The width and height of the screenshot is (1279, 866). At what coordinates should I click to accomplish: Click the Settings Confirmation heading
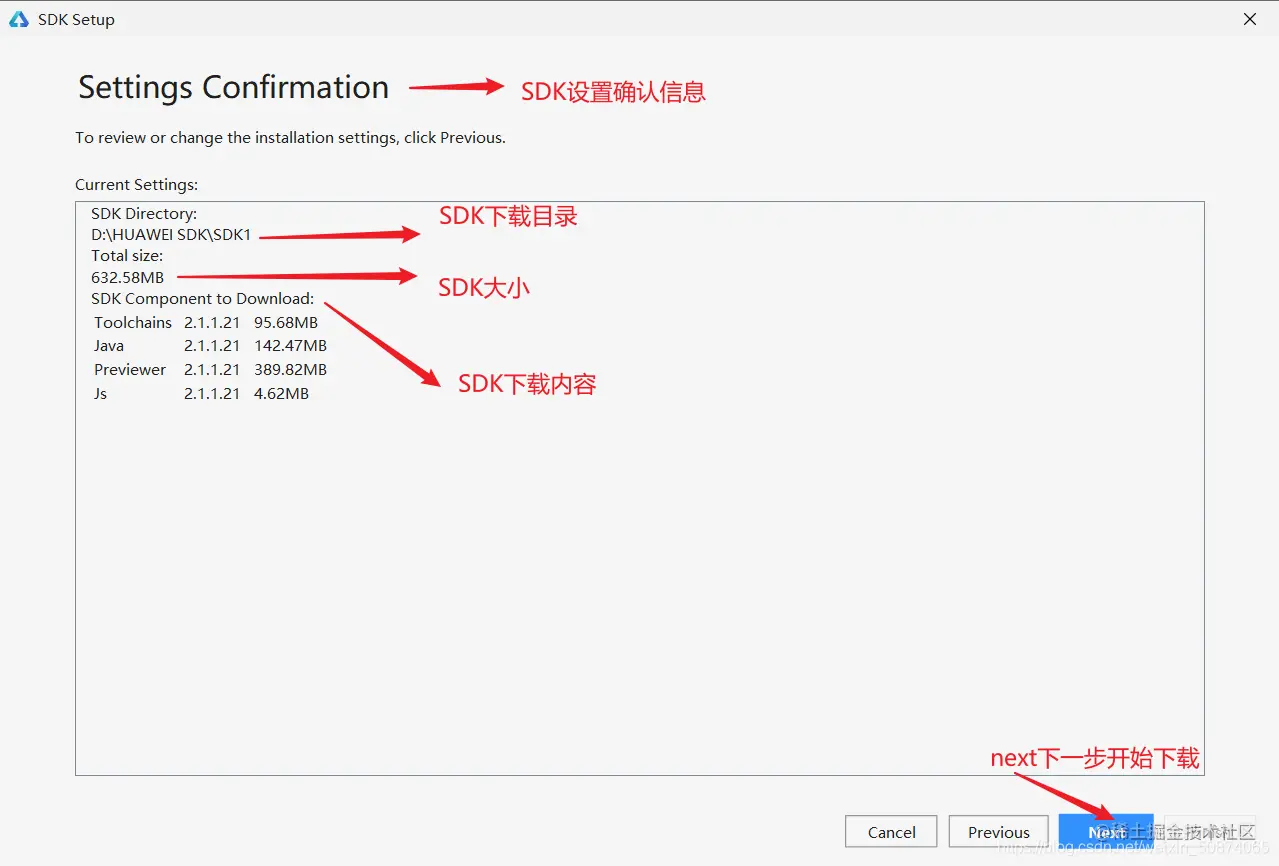point(233,87)
